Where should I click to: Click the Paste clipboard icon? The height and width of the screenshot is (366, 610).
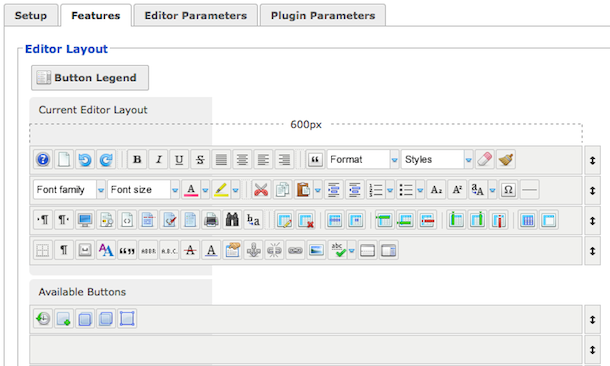click(303, 190)
